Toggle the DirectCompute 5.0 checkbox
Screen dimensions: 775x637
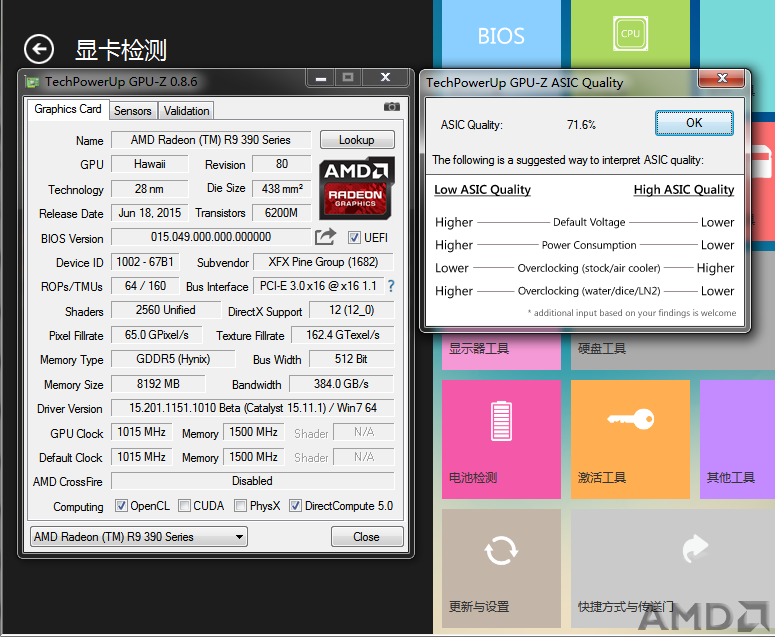pos(296,506)
